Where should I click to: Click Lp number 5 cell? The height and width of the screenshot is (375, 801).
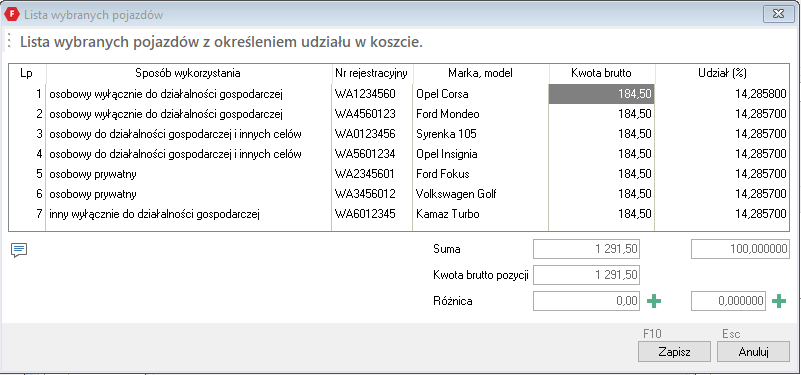tap(28, 174)
